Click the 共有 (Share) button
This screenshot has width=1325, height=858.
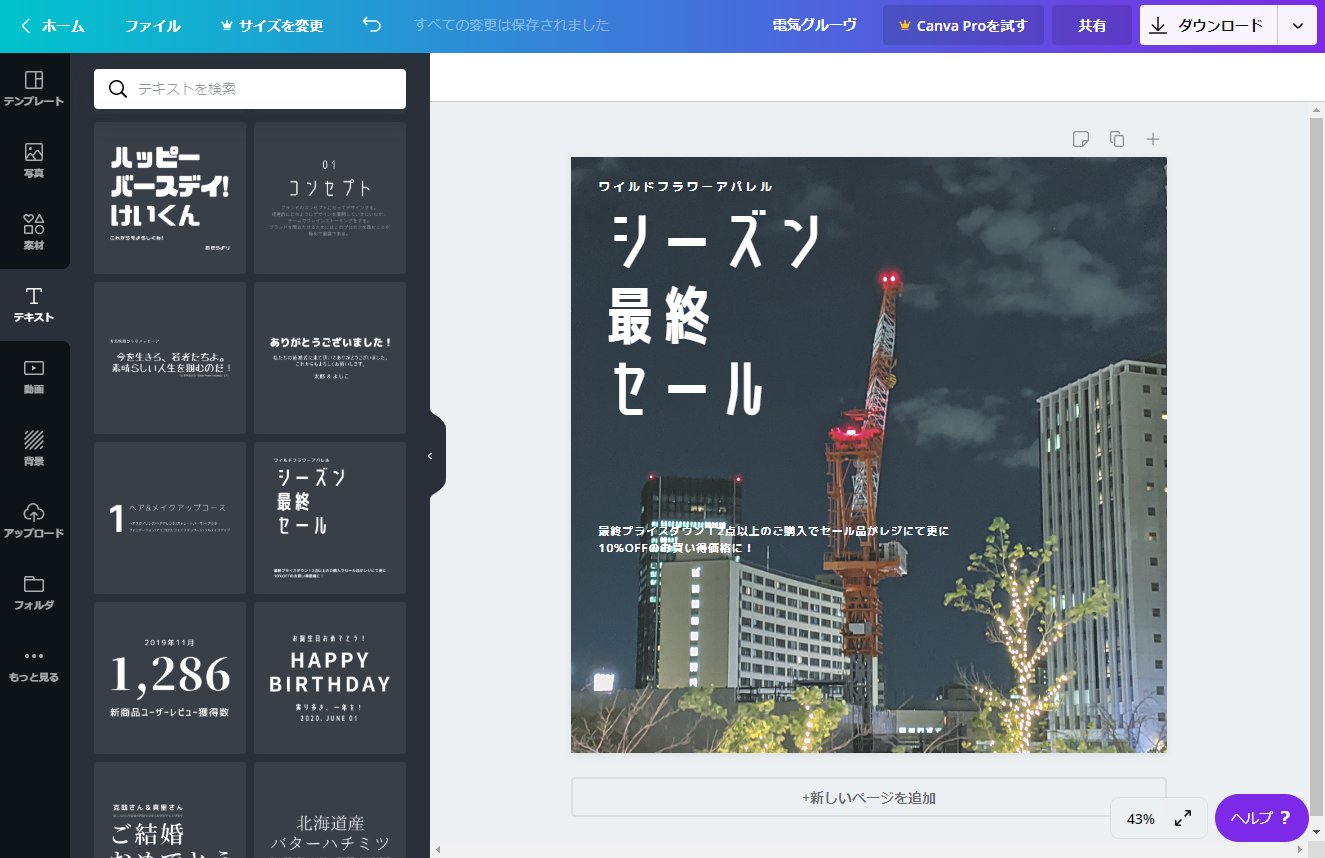(x=1092, y=25)
